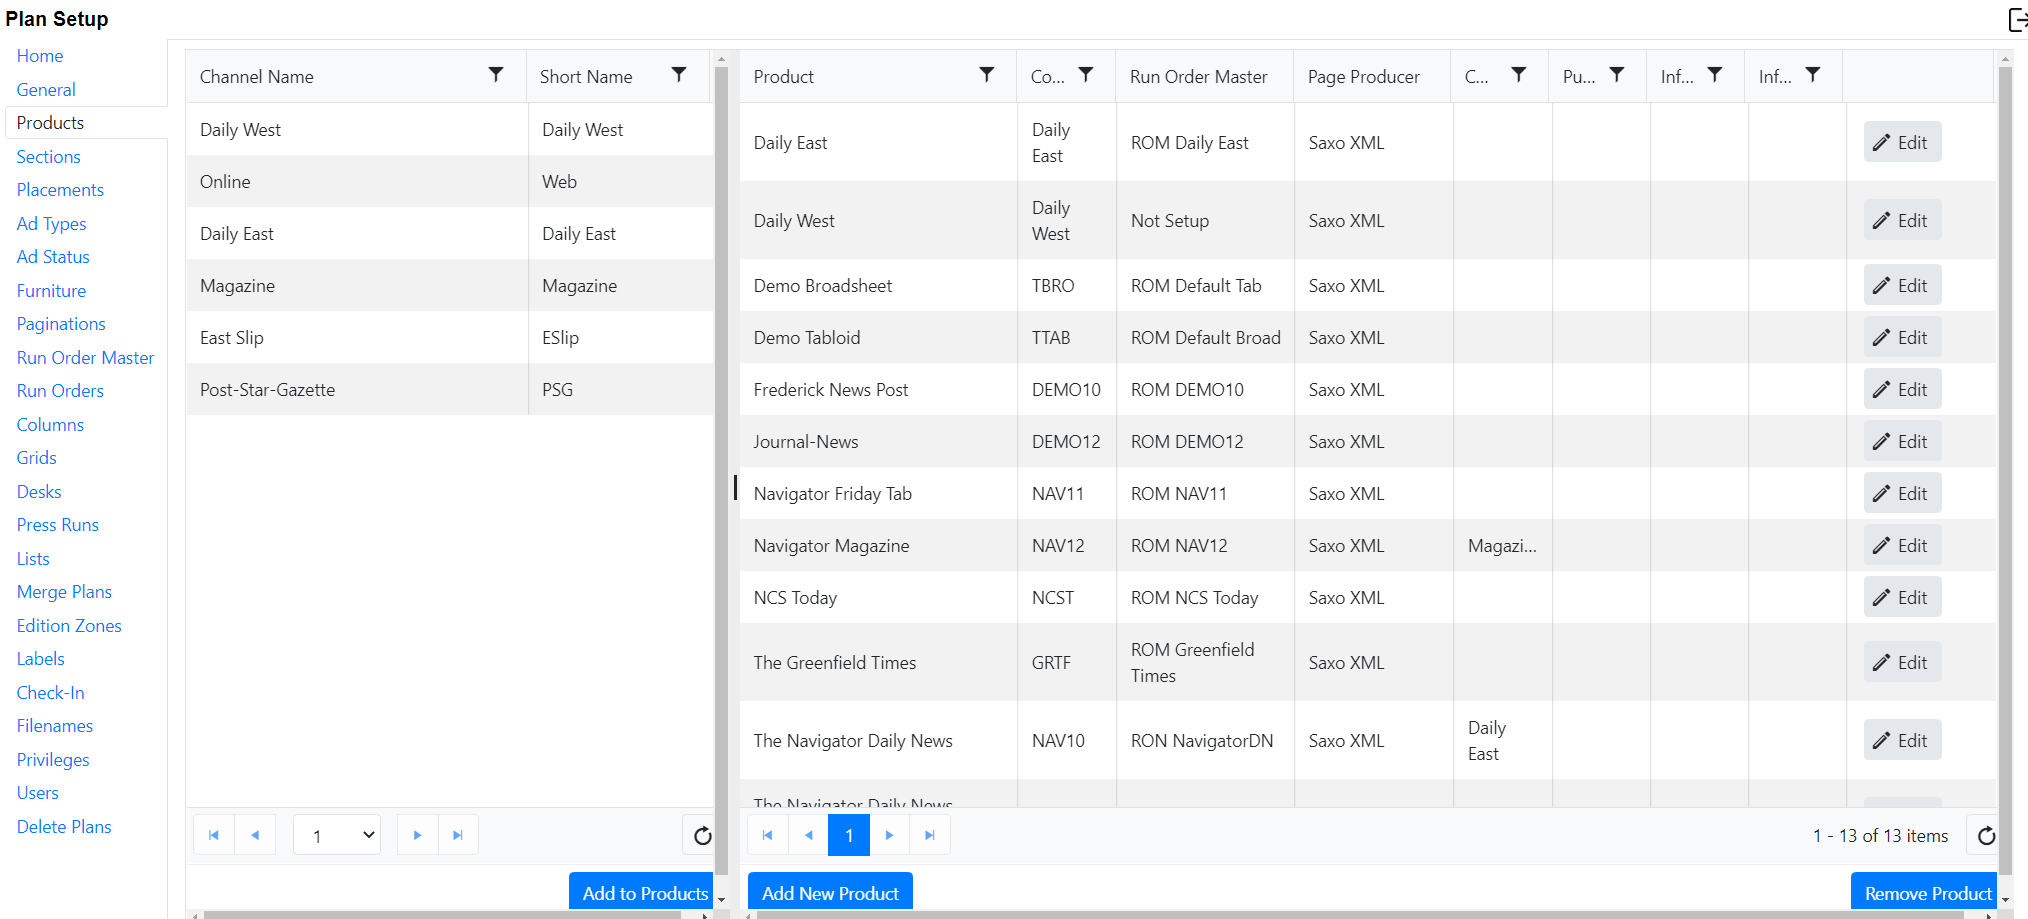Go to next page in channels grid
Screen dimensions: 2028x919
tap(417, 835)
